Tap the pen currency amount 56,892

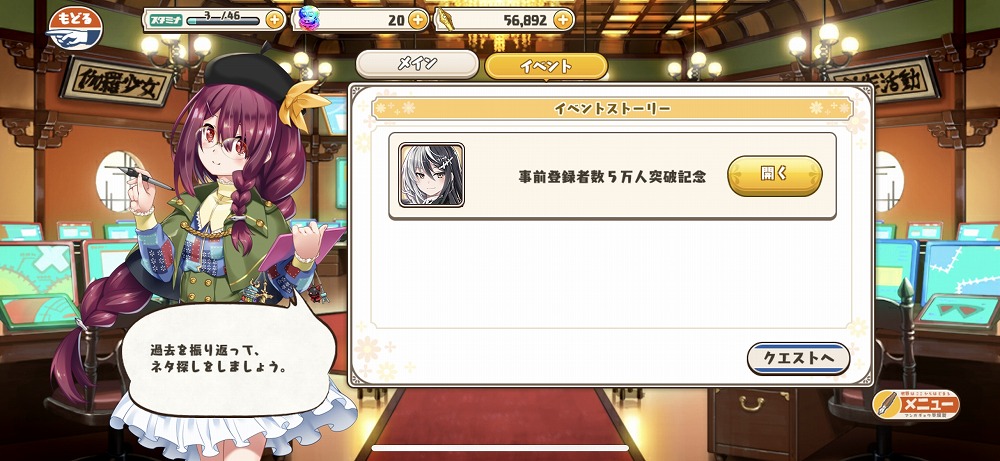525,20
